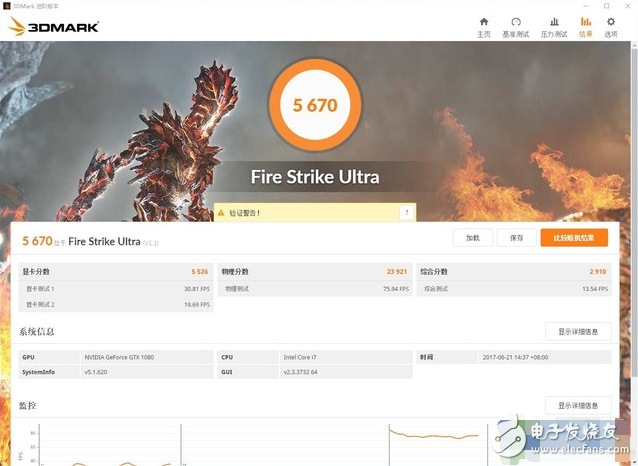Click the 3DMARK logo in the header
The width and height of the screenshot is (638, 466).
[54, 27]
